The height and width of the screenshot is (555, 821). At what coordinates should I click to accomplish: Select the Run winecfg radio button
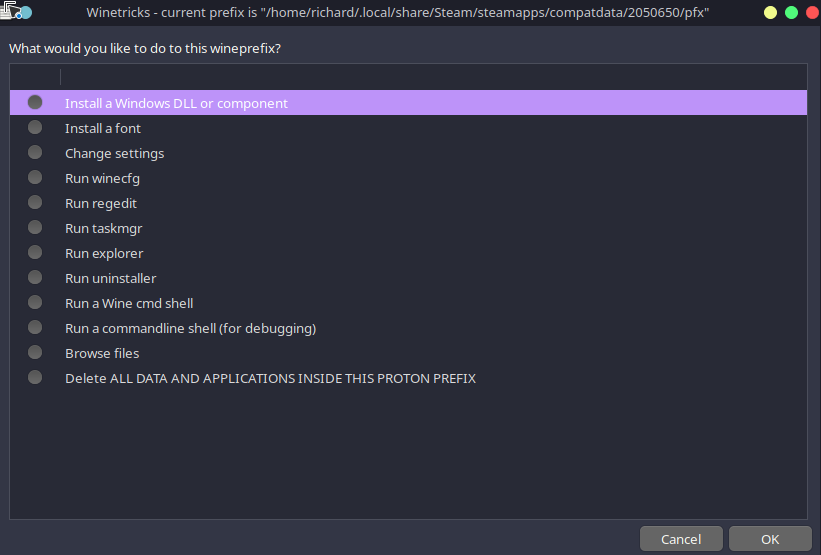tap(35, 177)
